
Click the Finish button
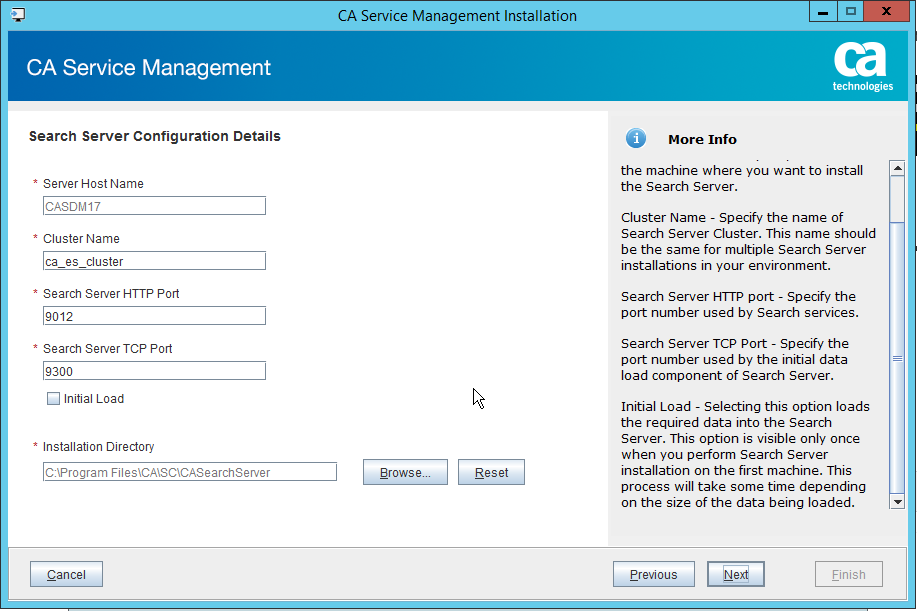click(x=848, y=575)
